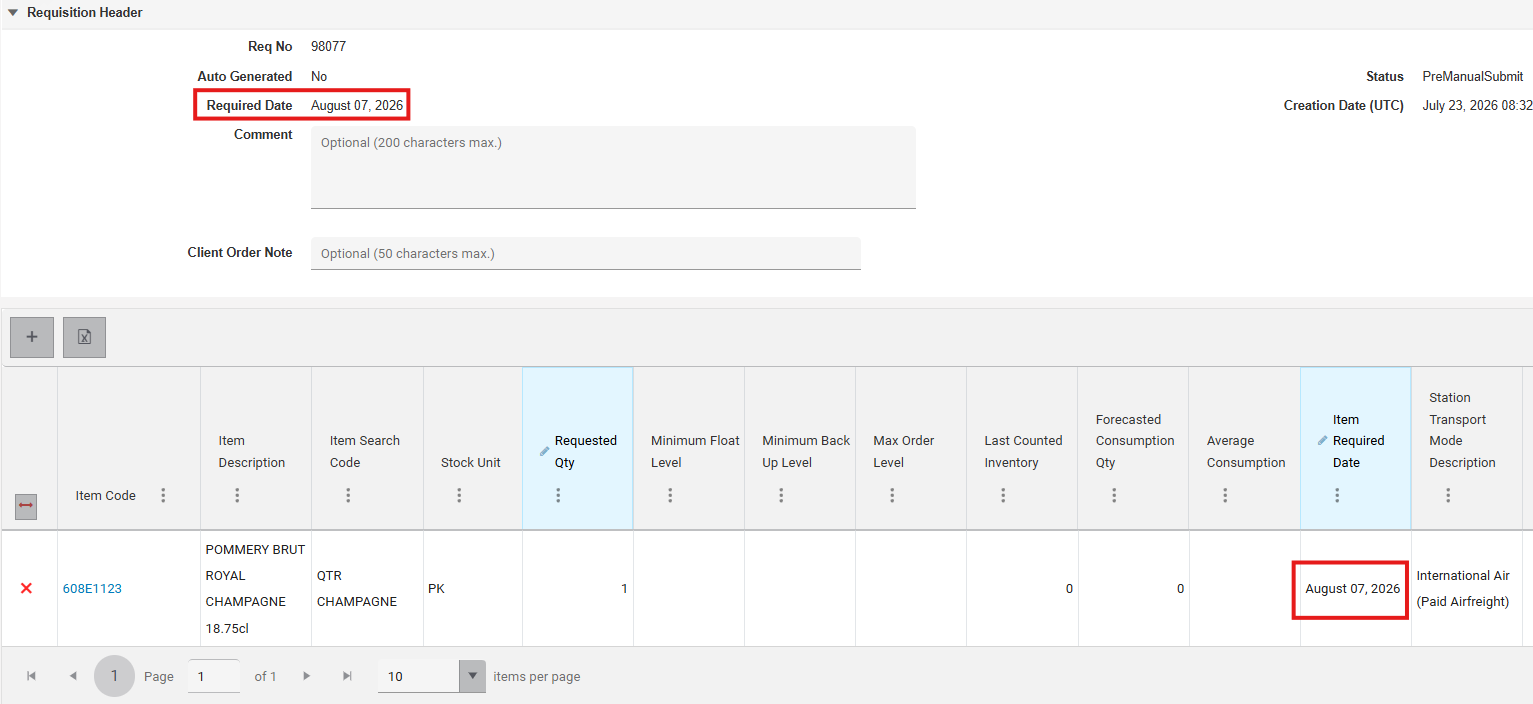Open Item Search Code column menu
Screen dimensions: 1533x704
point(348,495)
